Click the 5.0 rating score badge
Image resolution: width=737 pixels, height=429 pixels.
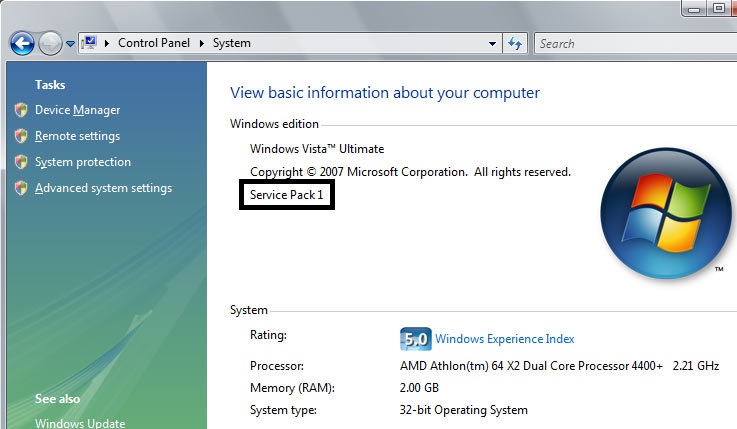pyautogui.click(x=415, y=339)
